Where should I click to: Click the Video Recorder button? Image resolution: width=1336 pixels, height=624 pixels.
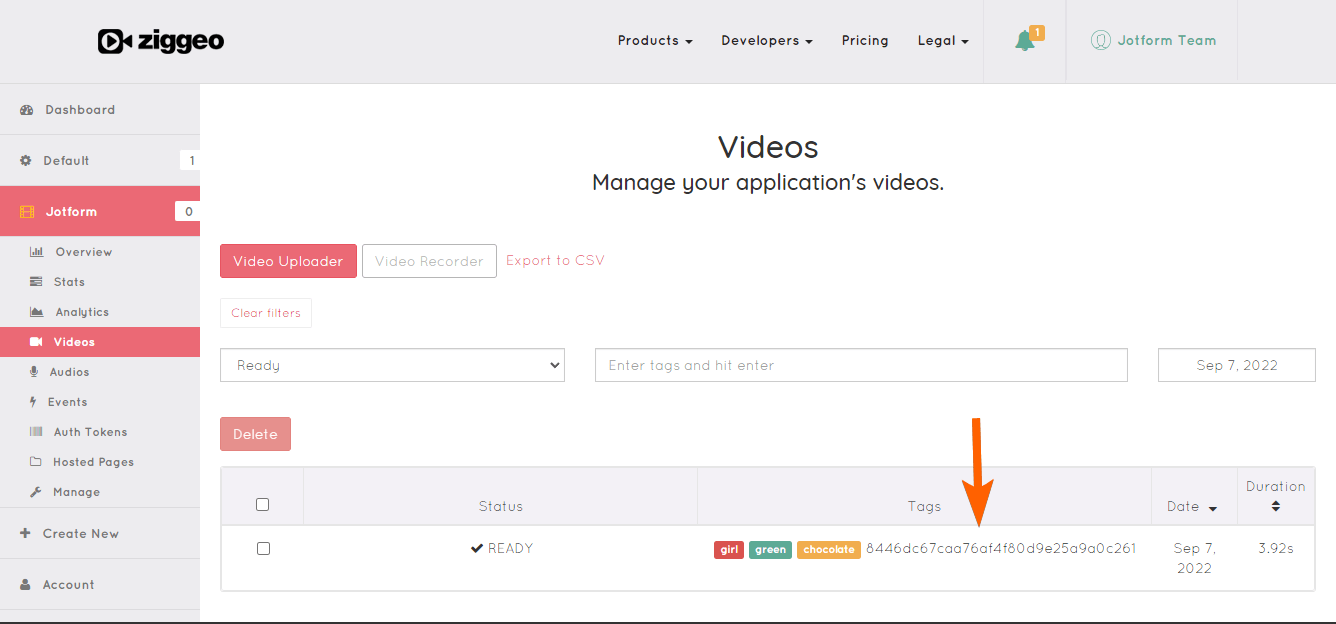(429, 261)
